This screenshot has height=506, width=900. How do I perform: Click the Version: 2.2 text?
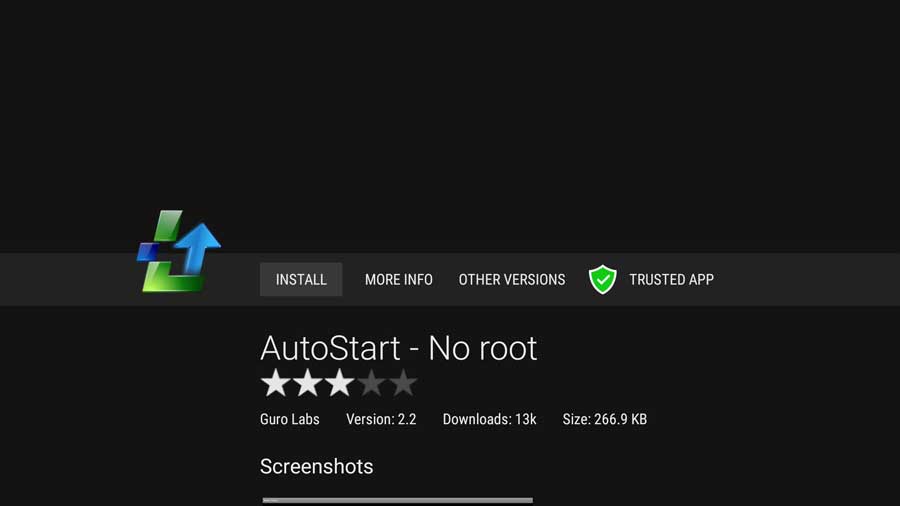pyautogui.click(x=381, y=419)
